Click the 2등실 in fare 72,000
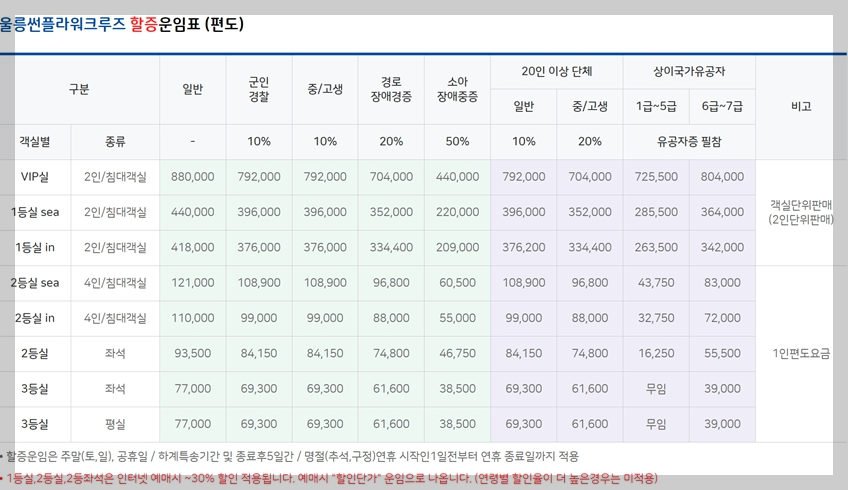The width and height of the screenshot is (848, 490). coord(722,318)
